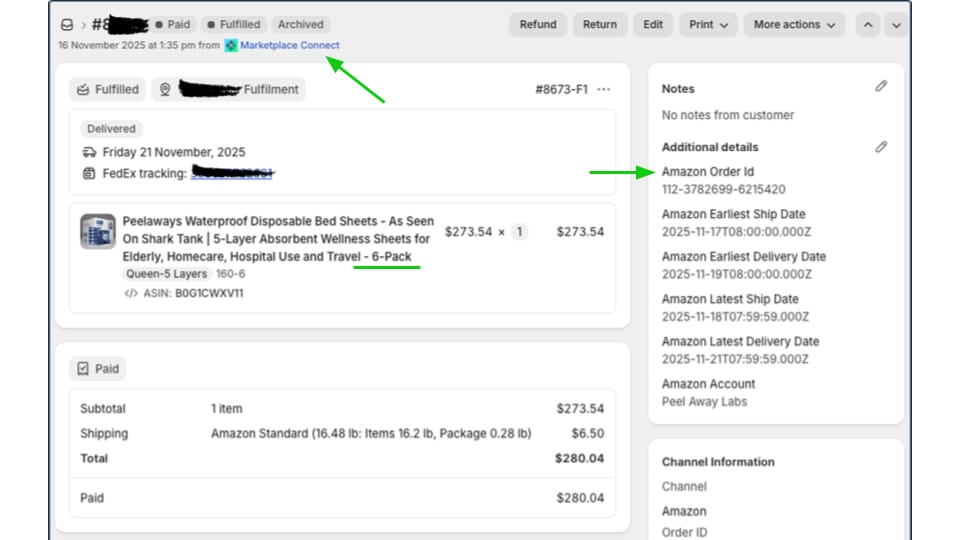Select the Friday 21 November, 2025 delivery date
This screenshot has height=540, width=960.
174,152
